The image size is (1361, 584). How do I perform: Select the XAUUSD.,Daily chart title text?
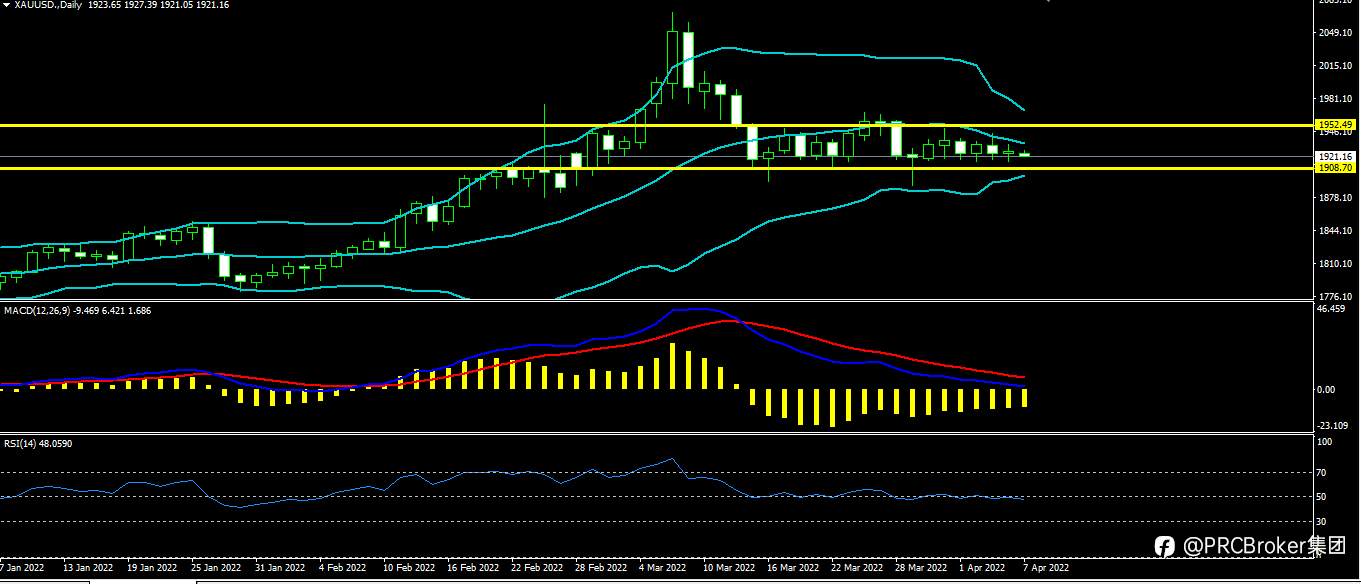click(x=47, y=5)
